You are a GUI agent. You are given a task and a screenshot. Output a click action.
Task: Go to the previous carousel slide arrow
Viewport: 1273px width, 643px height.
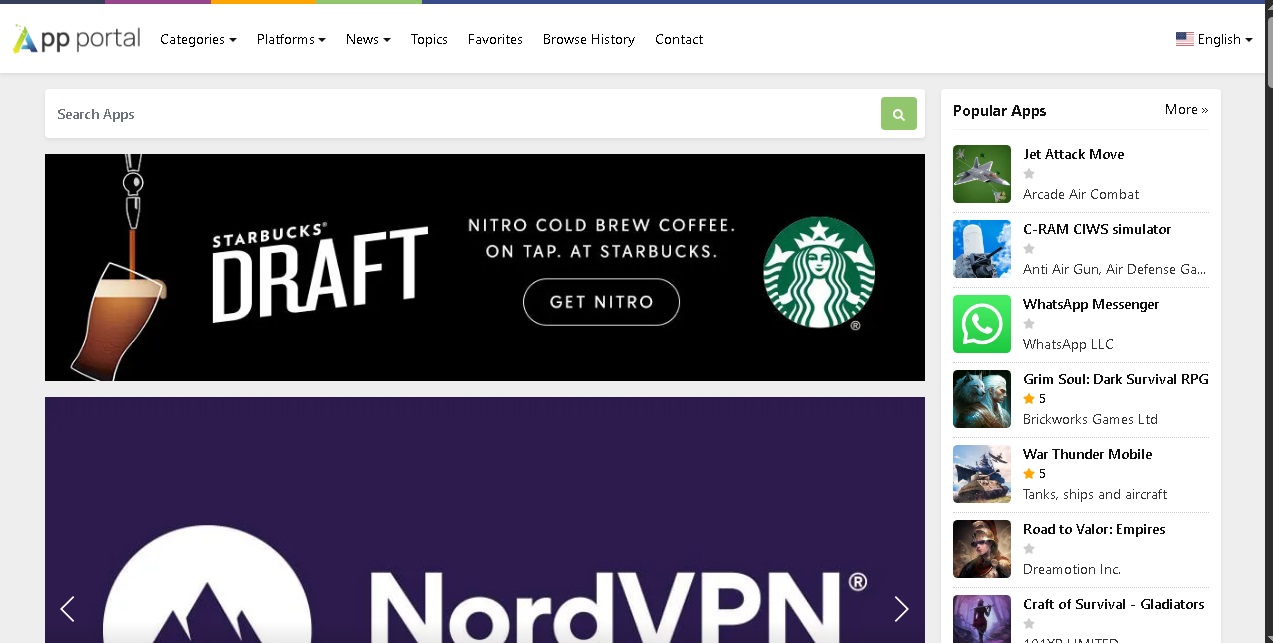tap(67, 608)
